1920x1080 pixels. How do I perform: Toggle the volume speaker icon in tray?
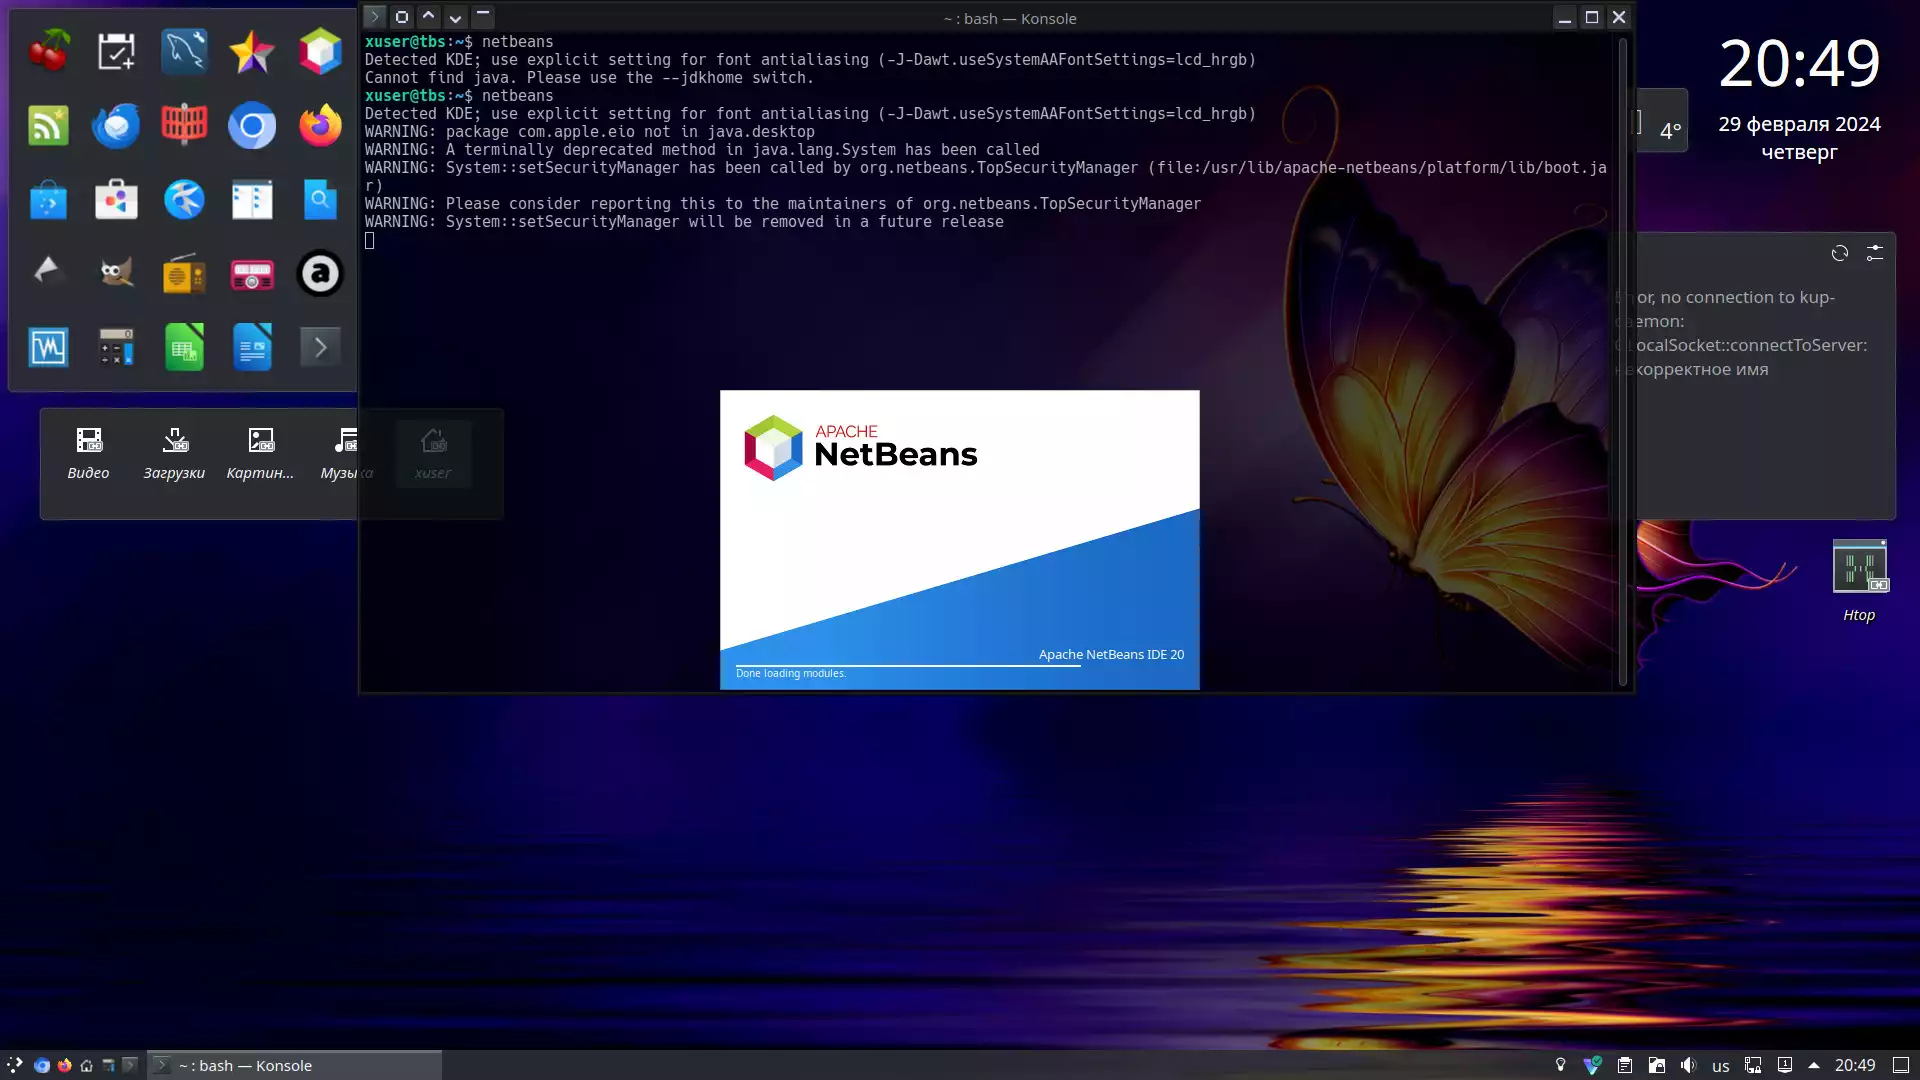tap(1688, 1065)
